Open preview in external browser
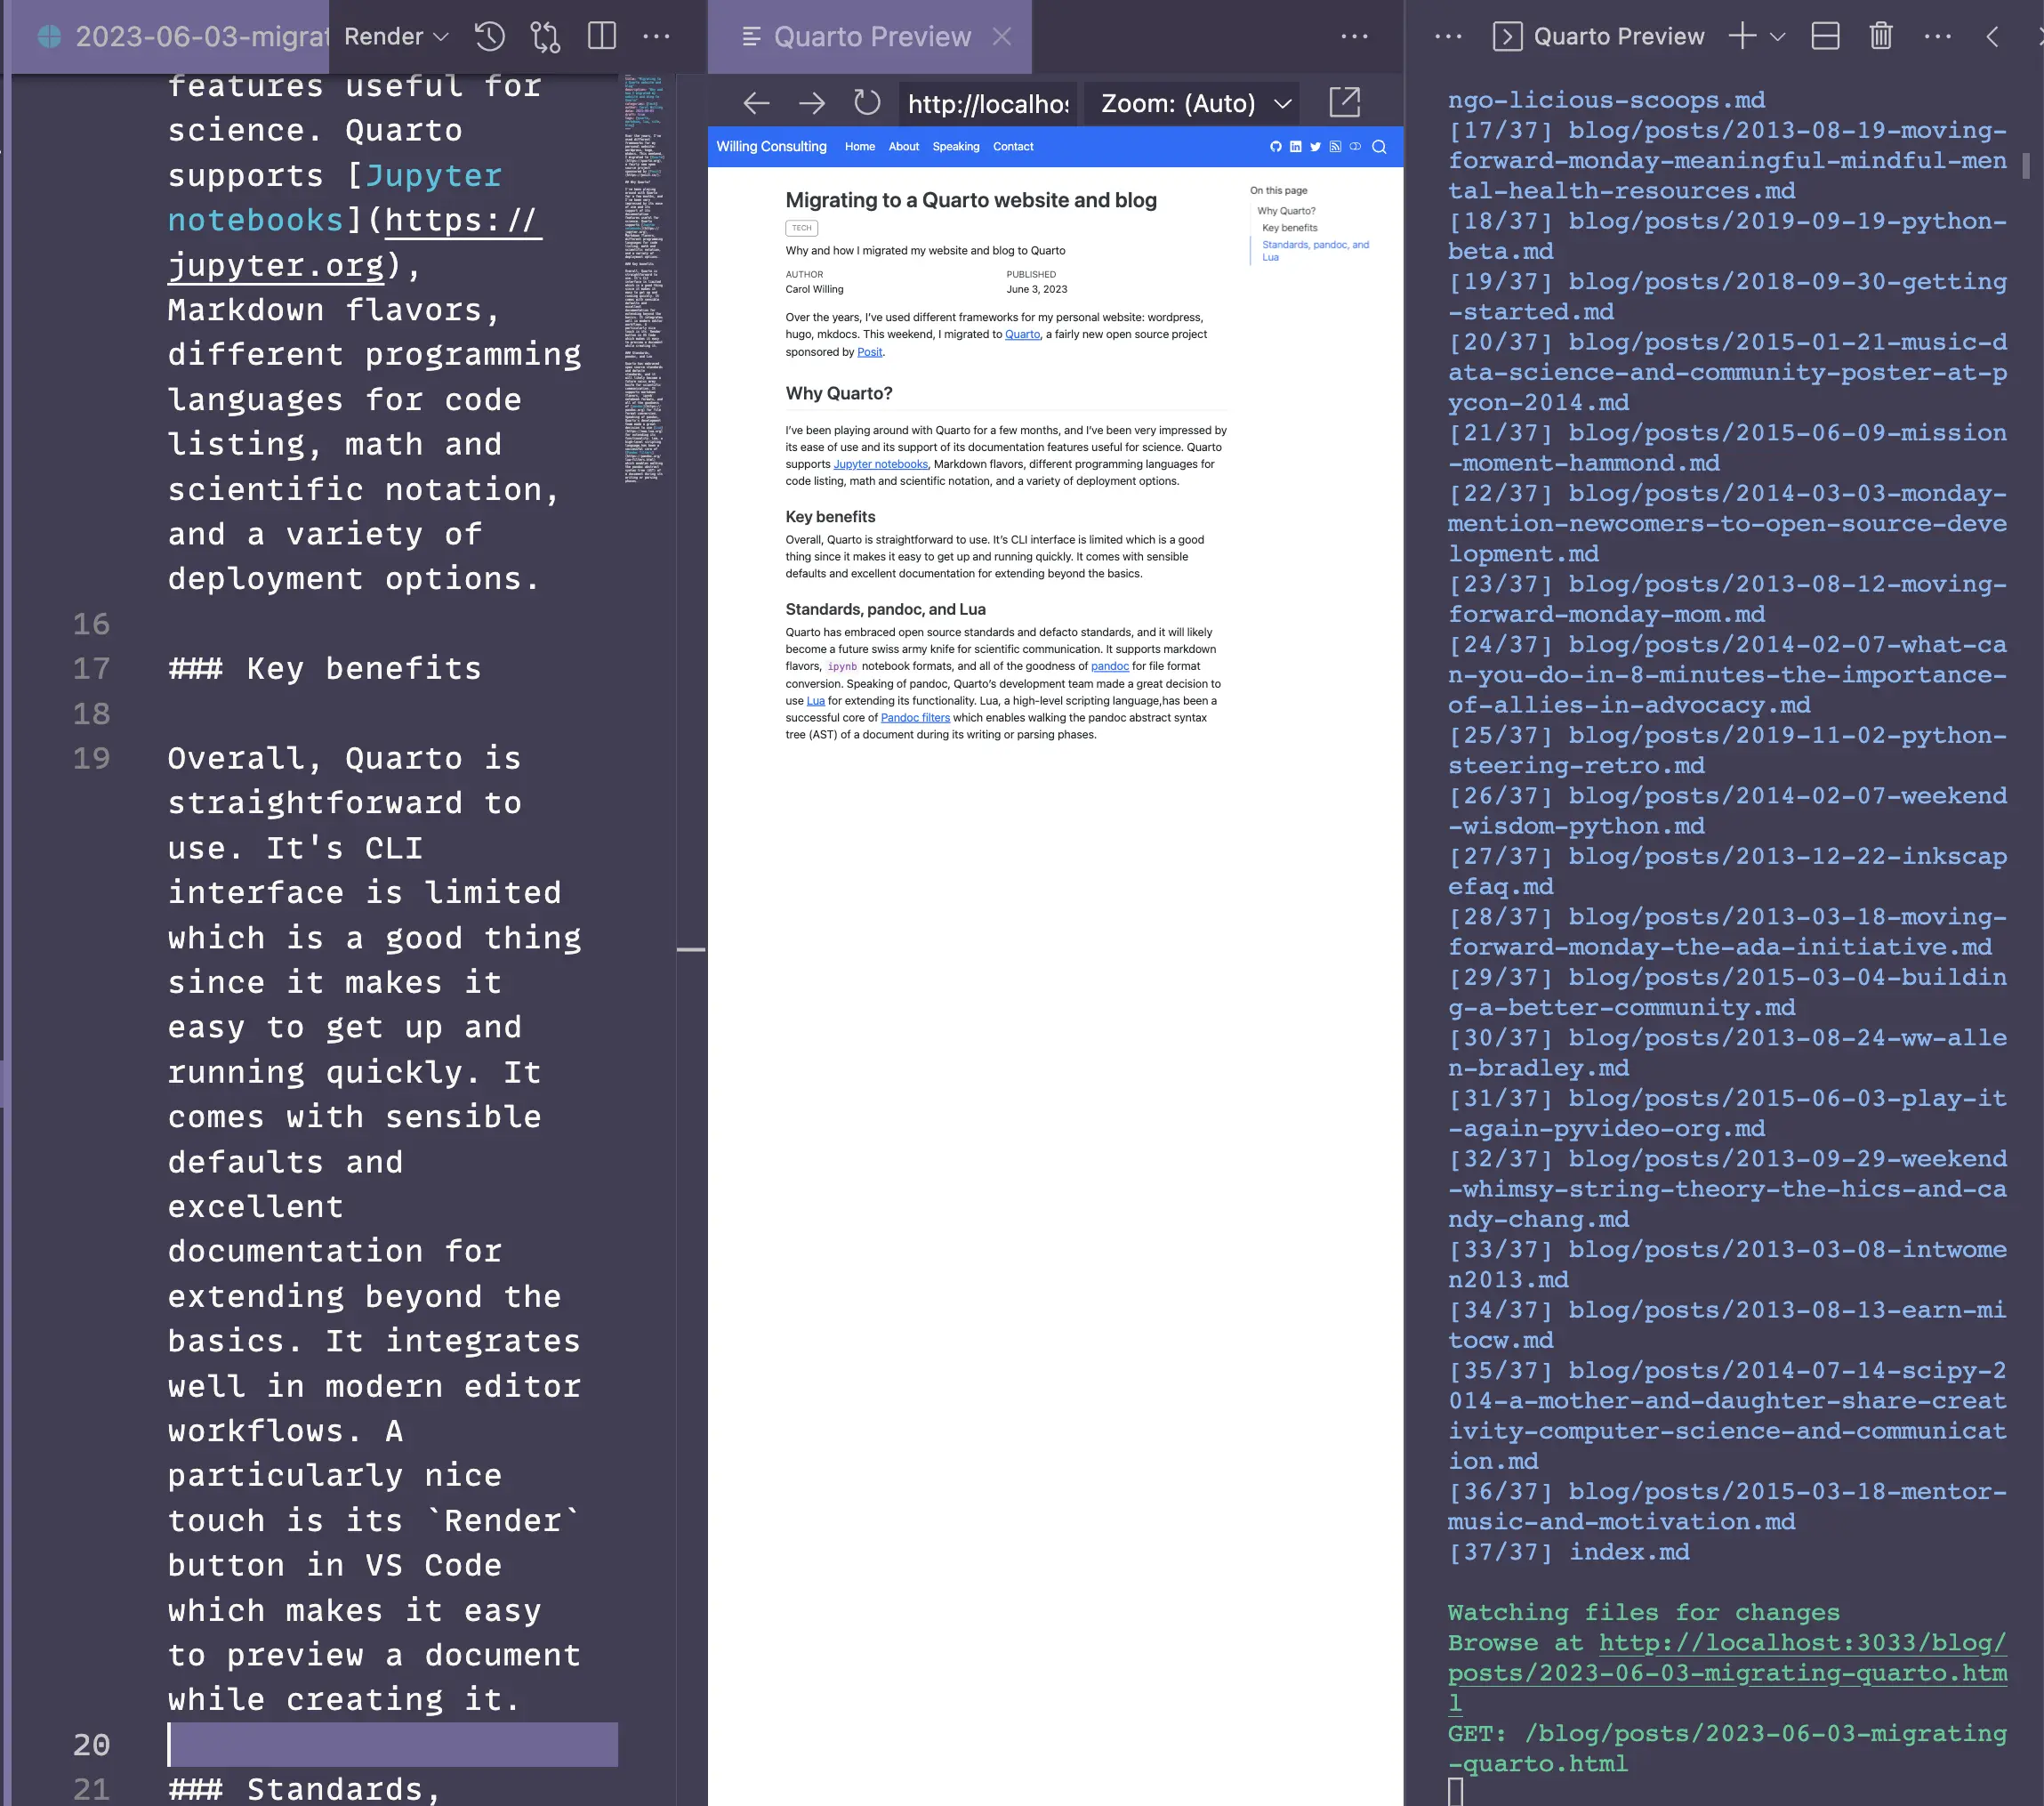 (x=1346, y=102)
